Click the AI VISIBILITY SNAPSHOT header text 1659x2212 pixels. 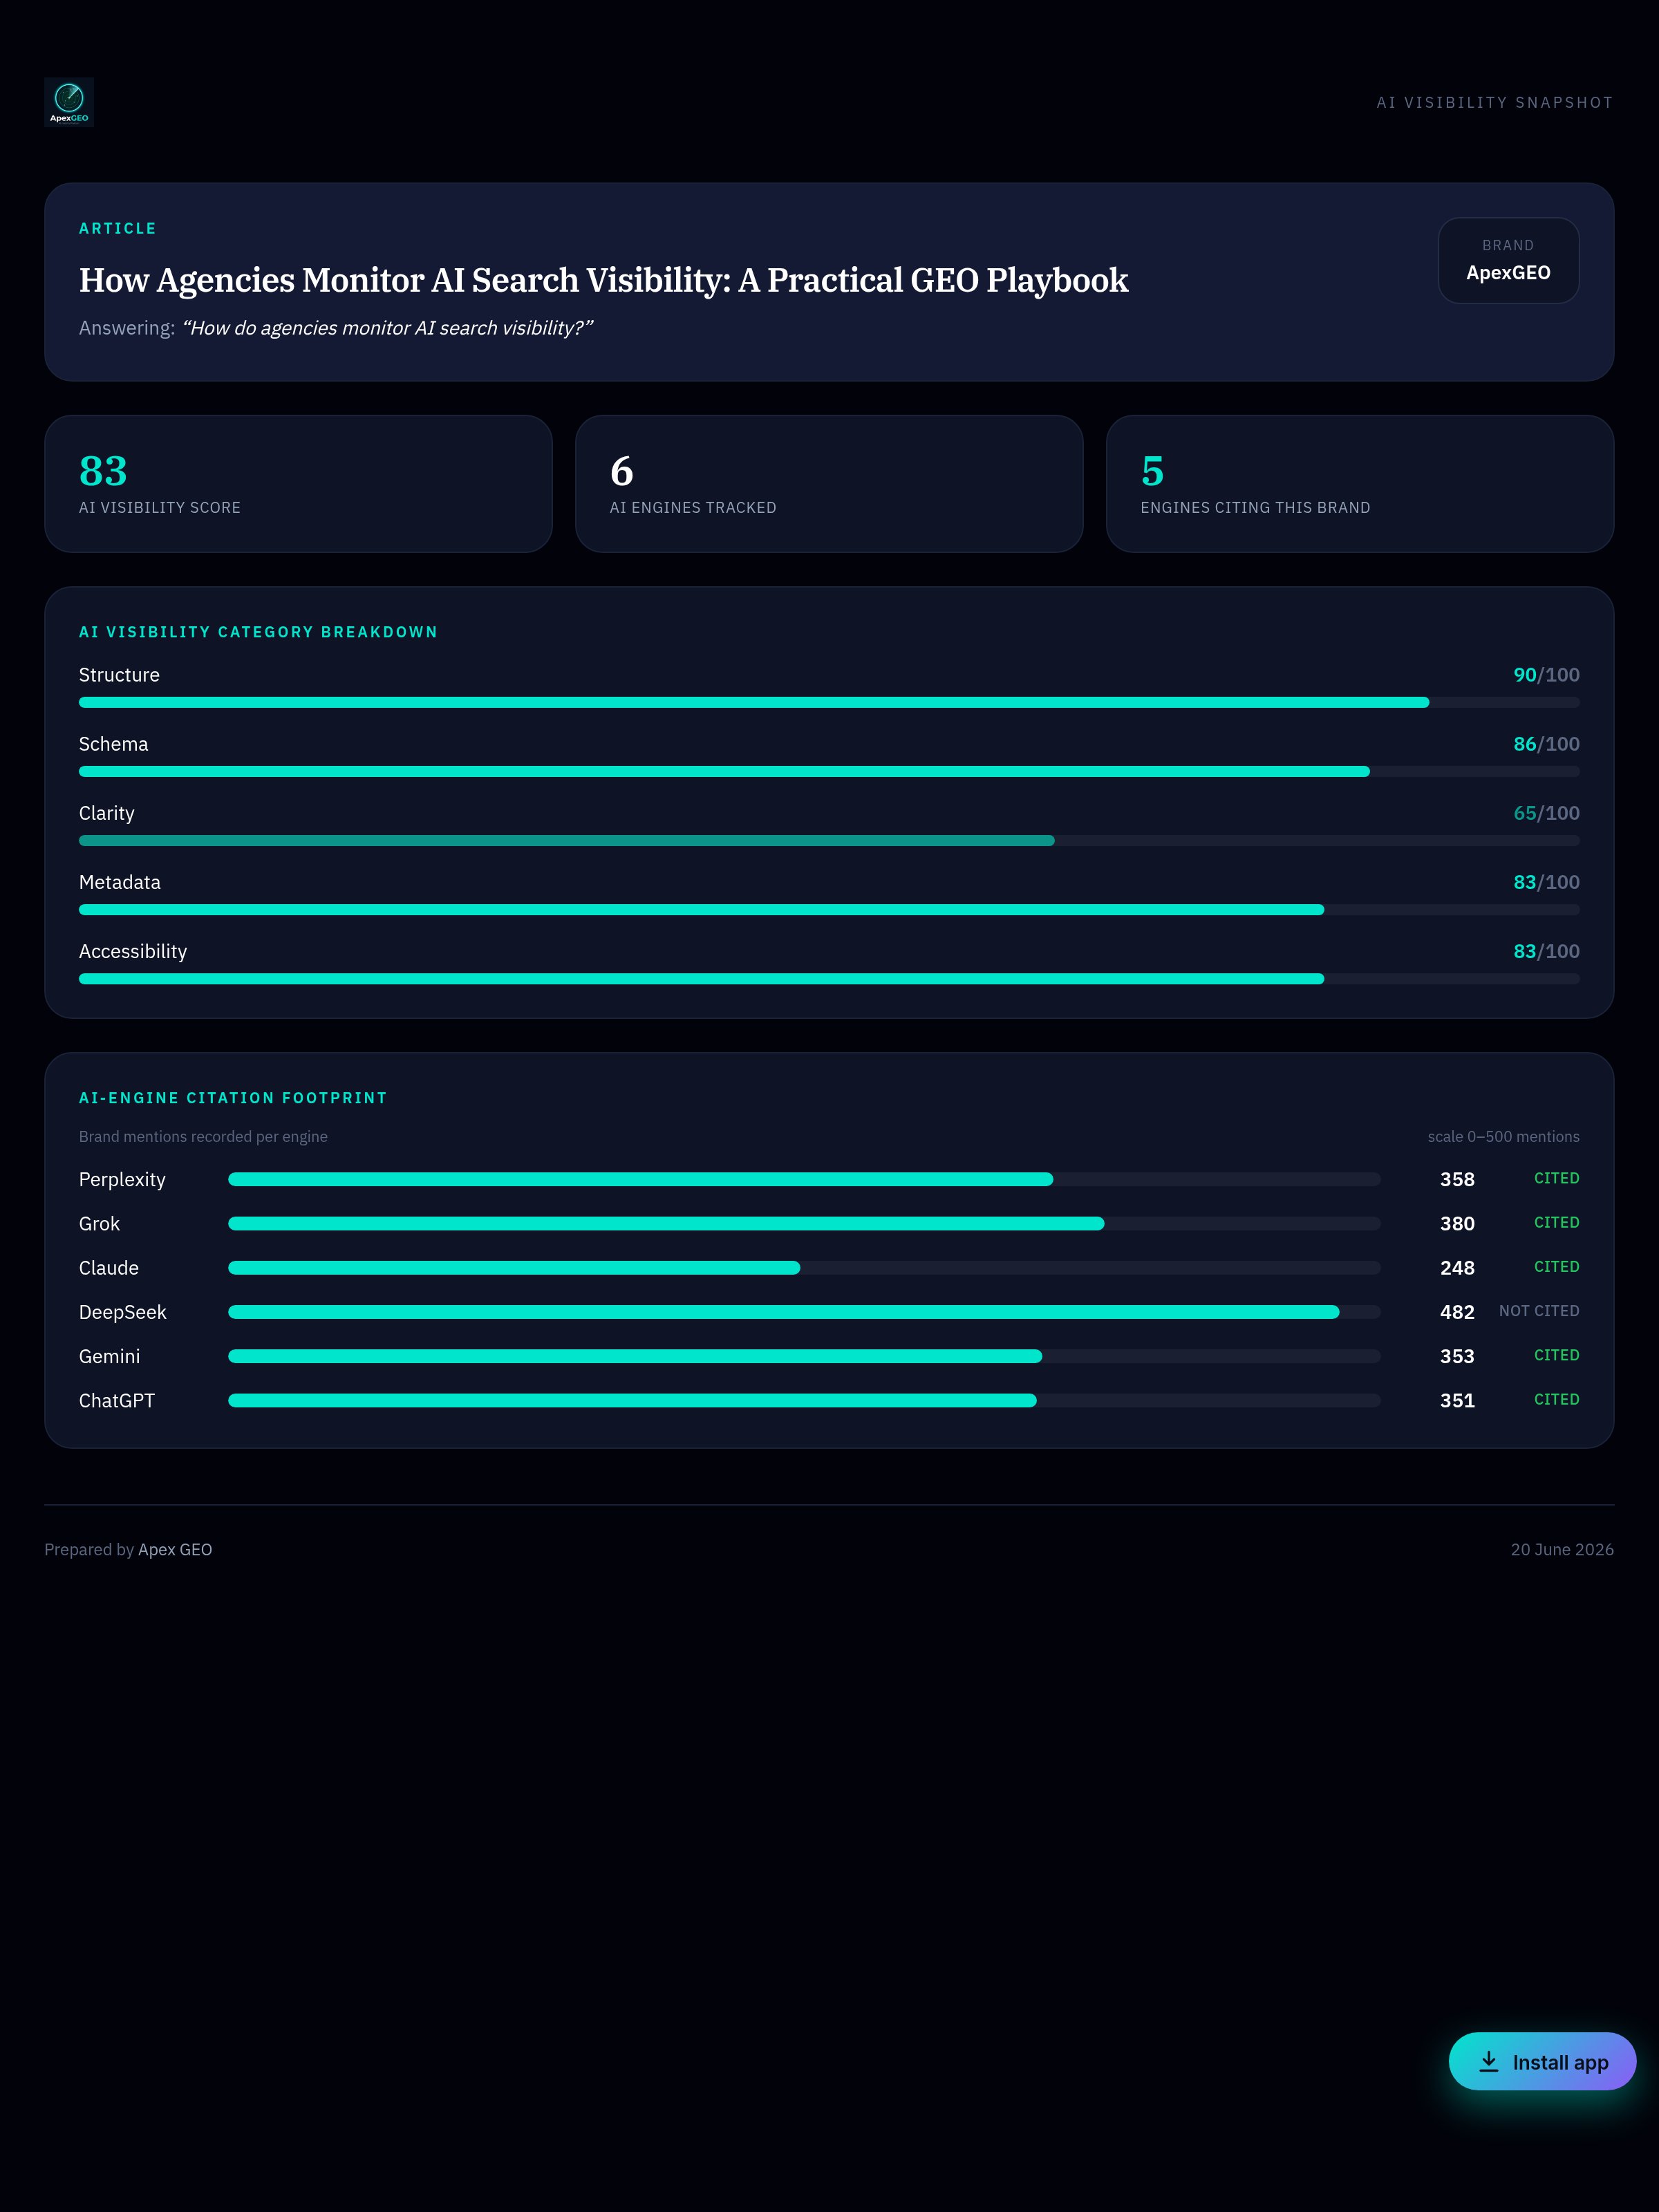(1495, 103)
